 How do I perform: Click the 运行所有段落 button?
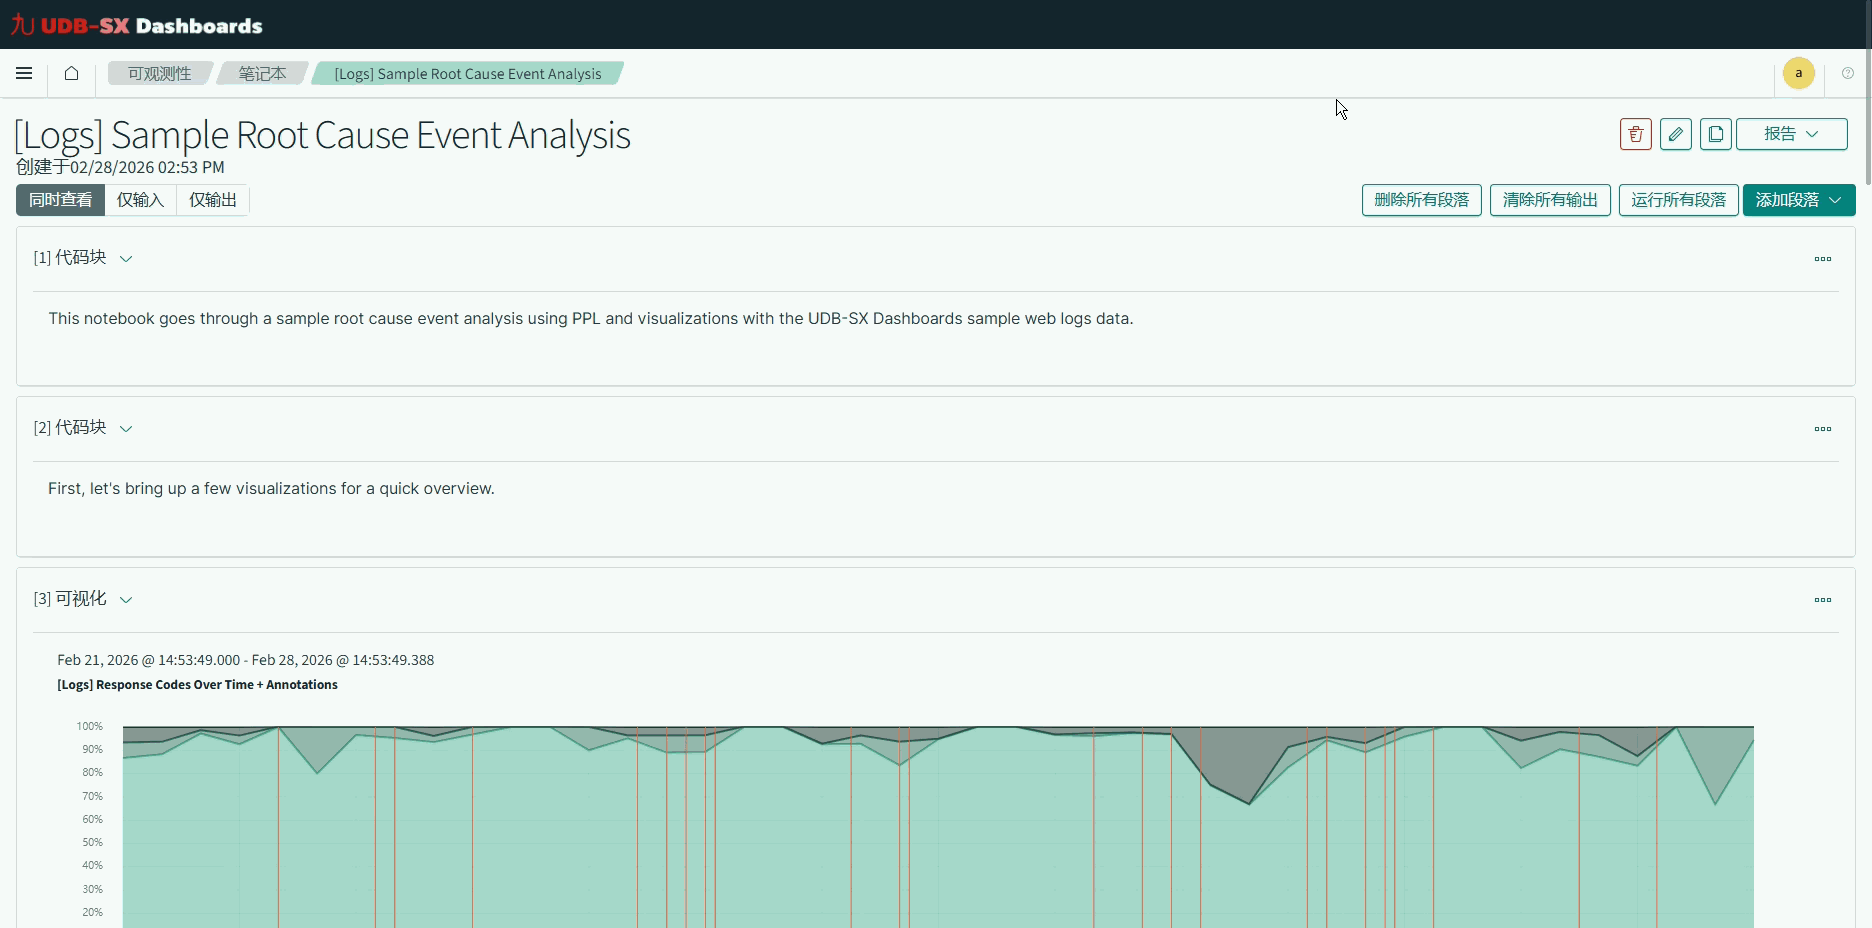tap(1678, 200)
